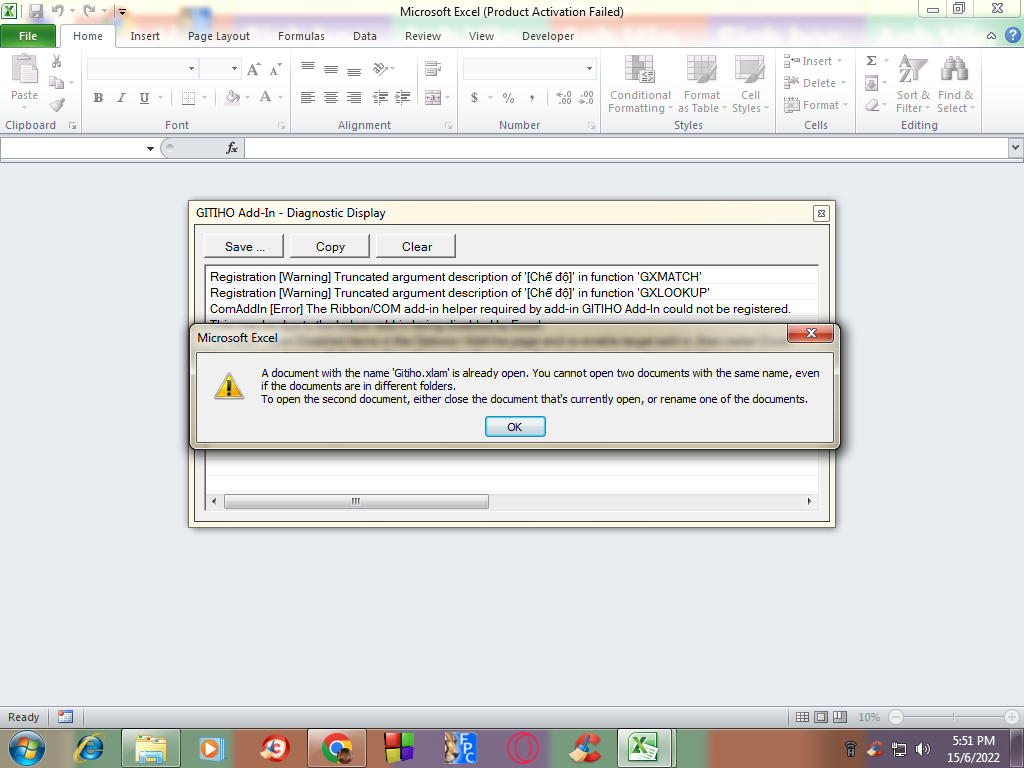Open the font name dropdown
The height and width of the screenshot is (768, 1024).
[x=191, y=69]
